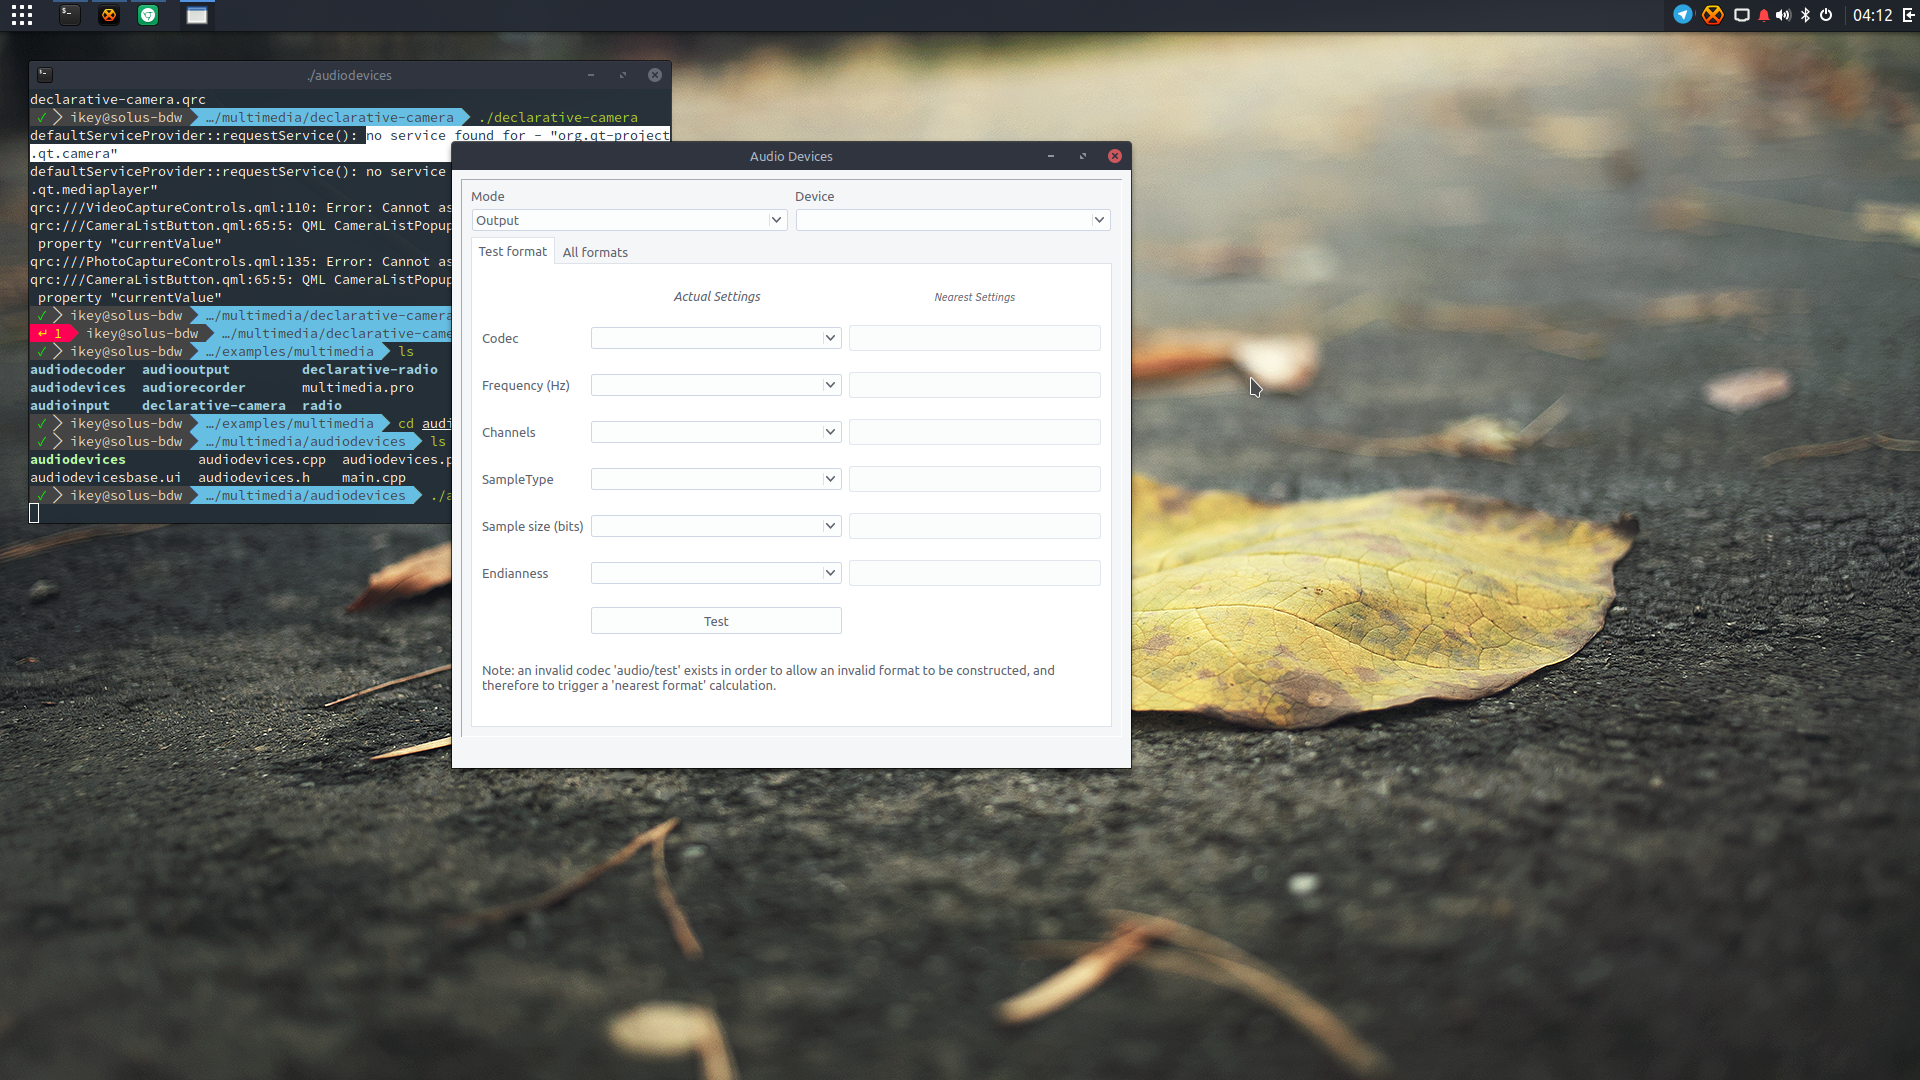Click the nearest Channels field
1920x1080 pixels.
pos(975,432)
